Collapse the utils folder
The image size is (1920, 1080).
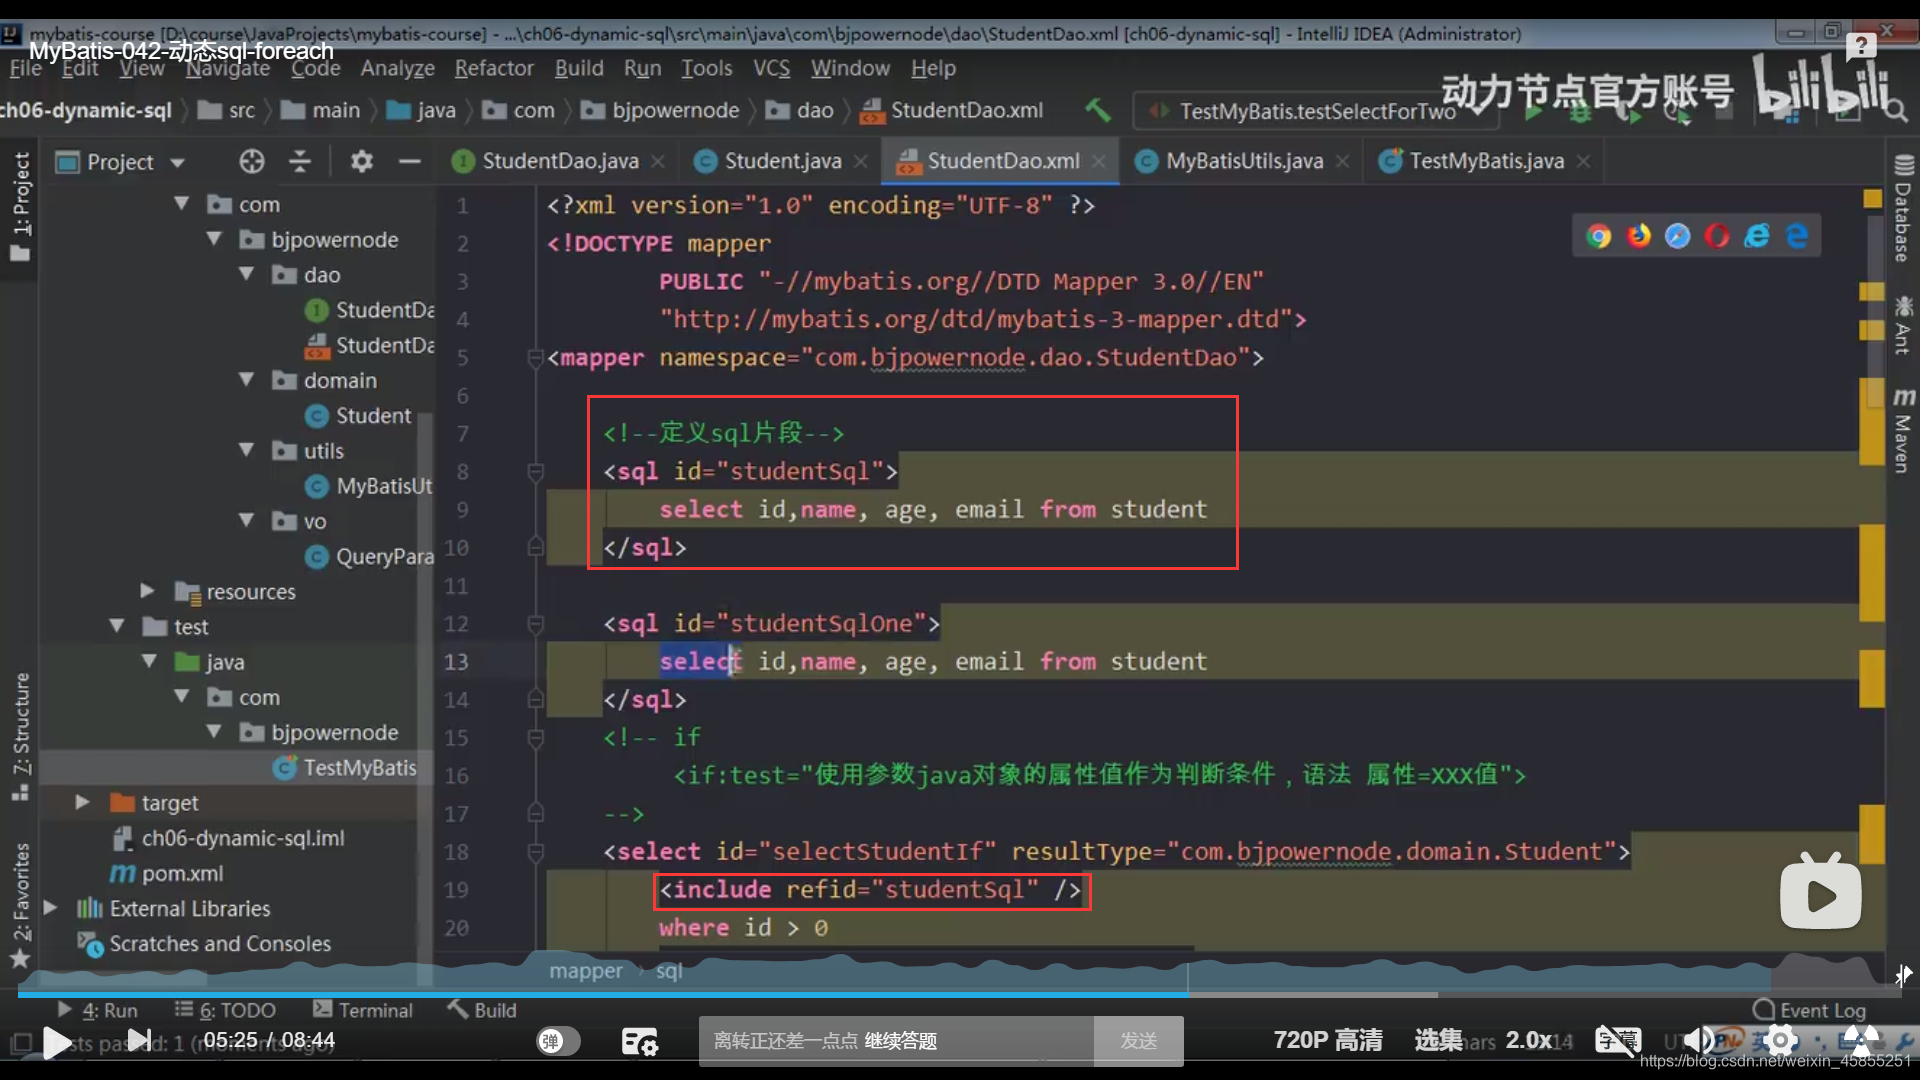pos(246,450)
